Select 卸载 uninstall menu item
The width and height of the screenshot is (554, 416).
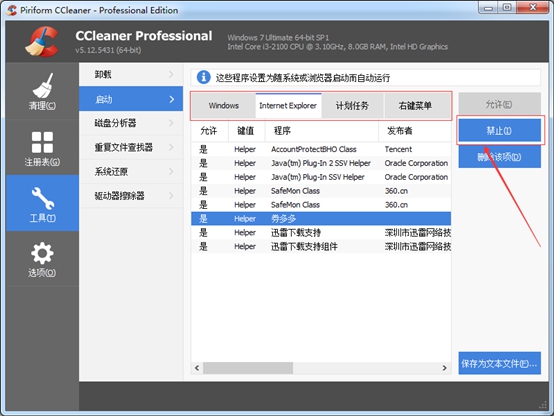point(131,74)
